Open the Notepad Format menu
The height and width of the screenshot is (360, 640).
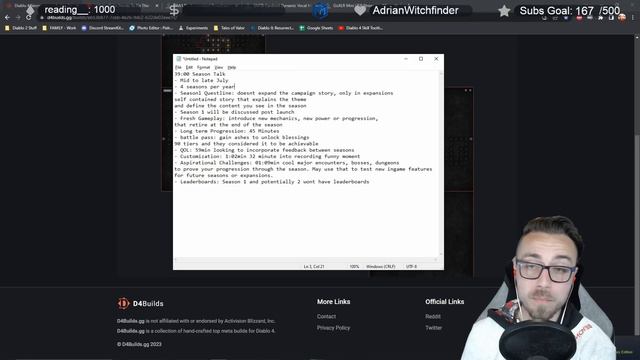click(203, 67)
